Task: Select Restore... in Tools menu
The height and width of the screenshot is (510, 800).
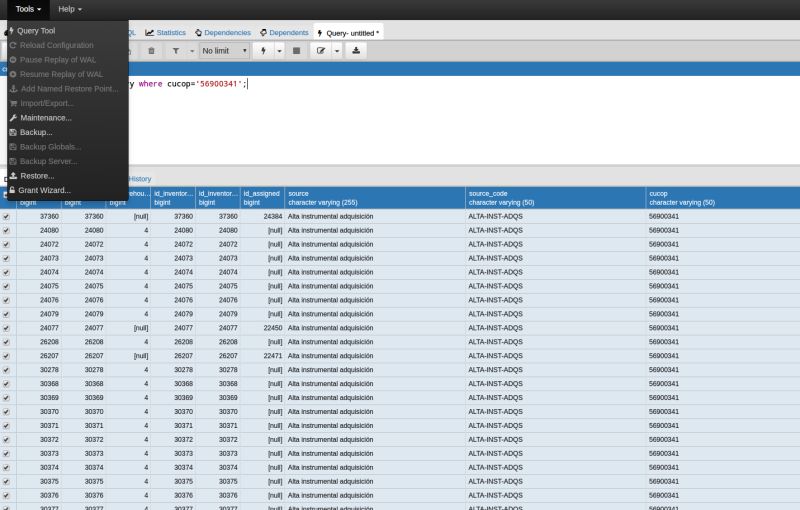Action: pyautogui.click(x=67, y=176)
